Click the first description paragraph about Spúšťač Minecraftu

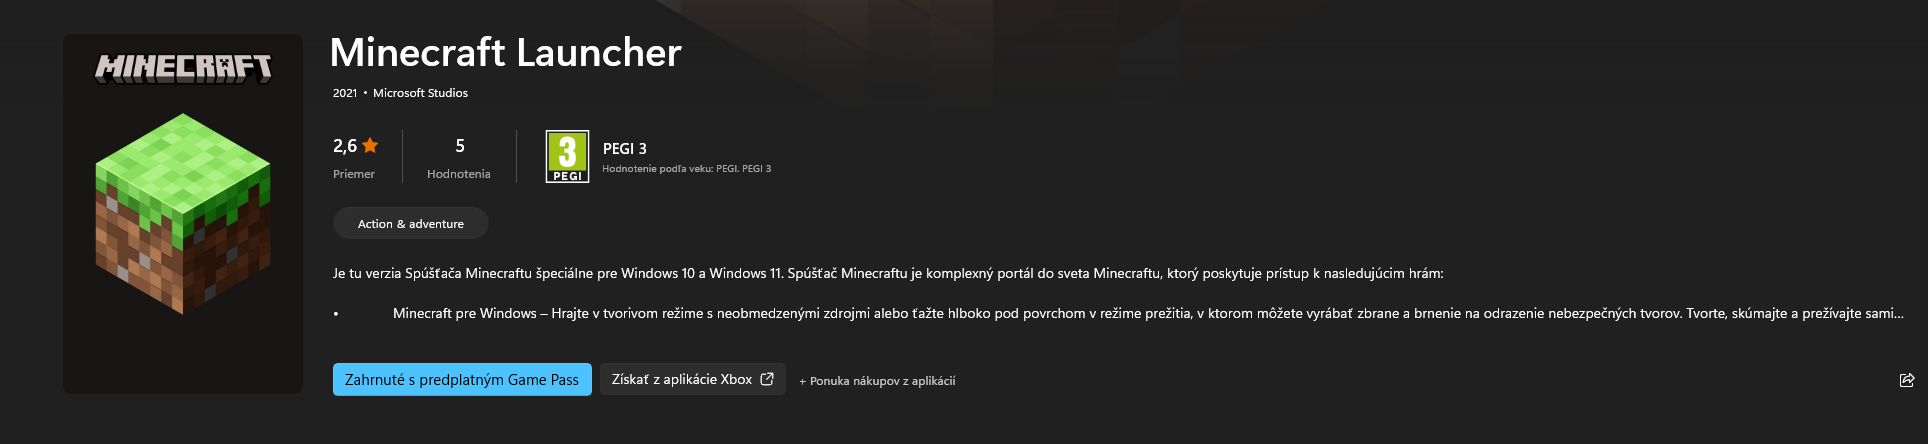pyautogui.click(x=888, y=273)
